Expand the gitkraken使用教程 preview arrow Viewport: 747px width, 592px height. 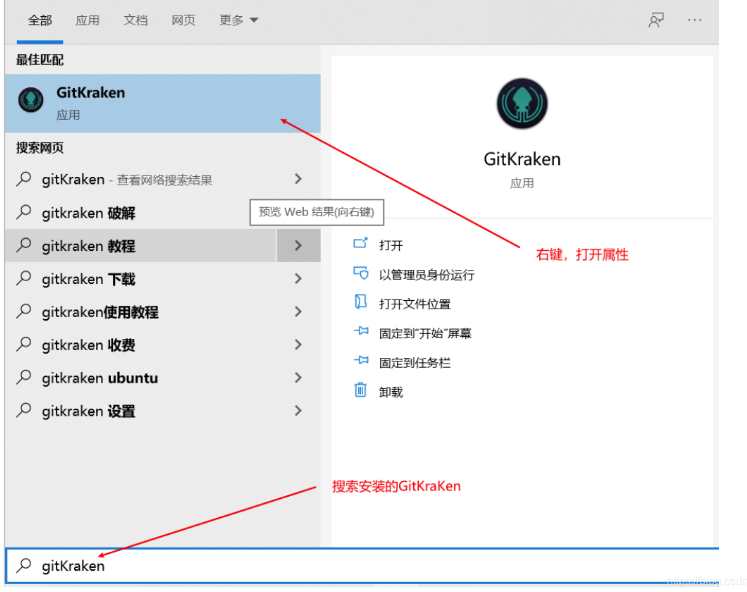298,311
